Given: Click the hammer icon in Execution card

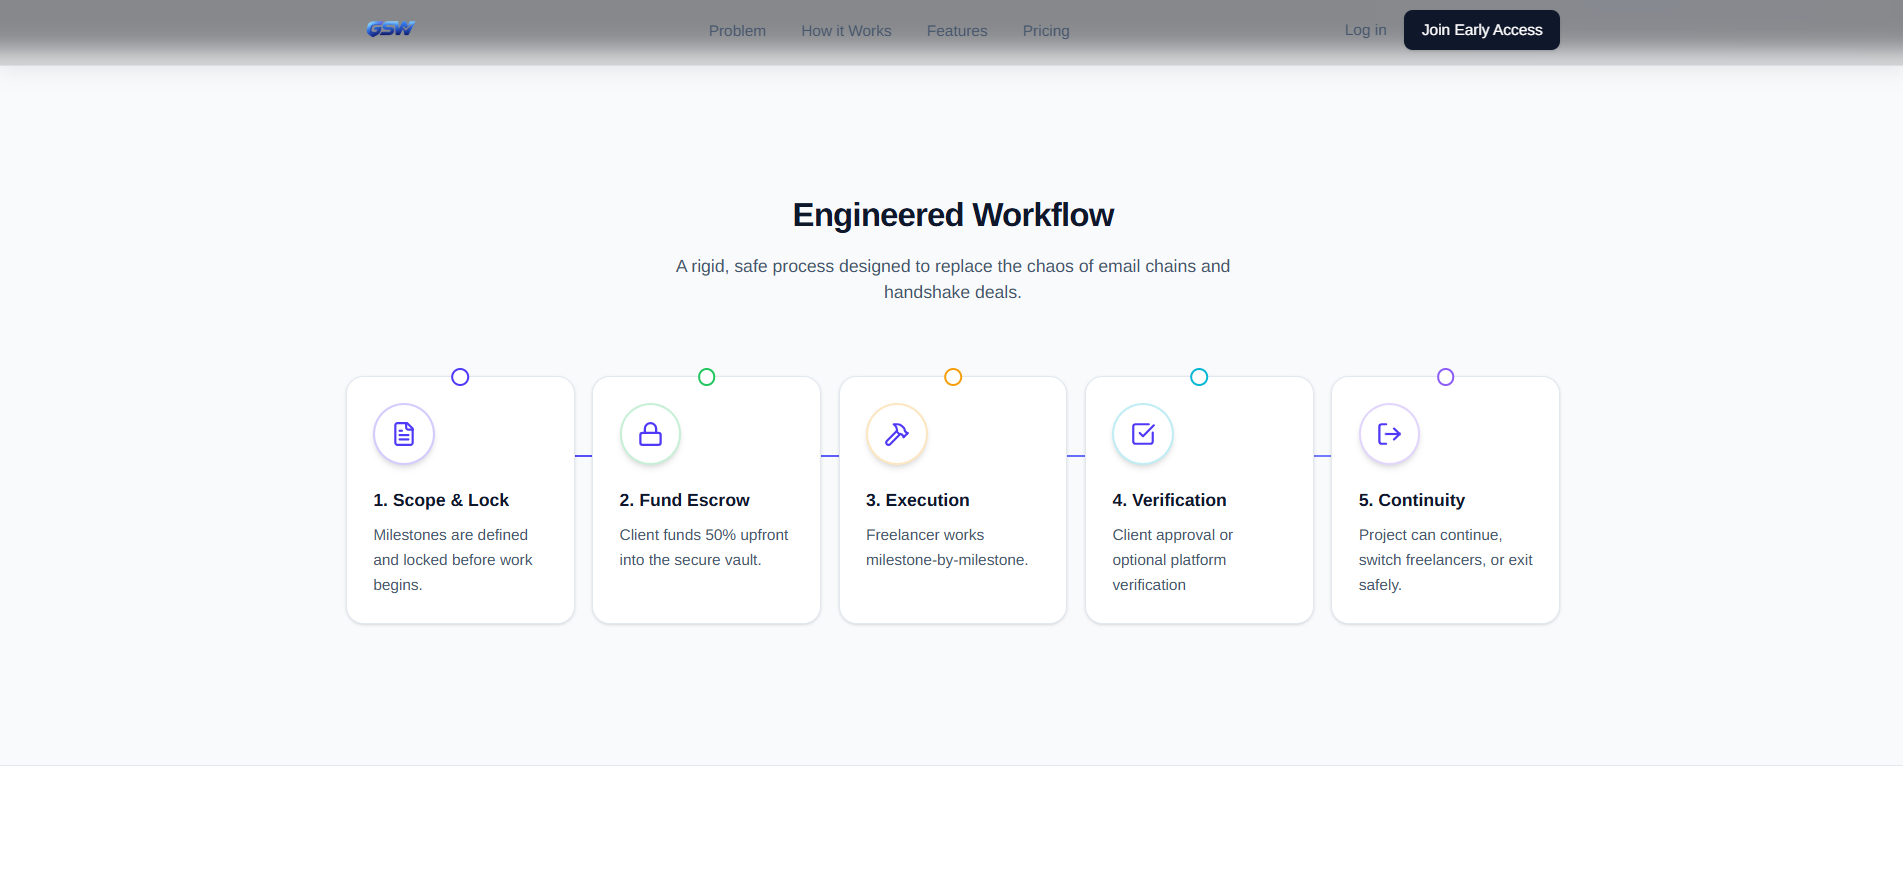Looking at the screenshot, I should point(897,434).
